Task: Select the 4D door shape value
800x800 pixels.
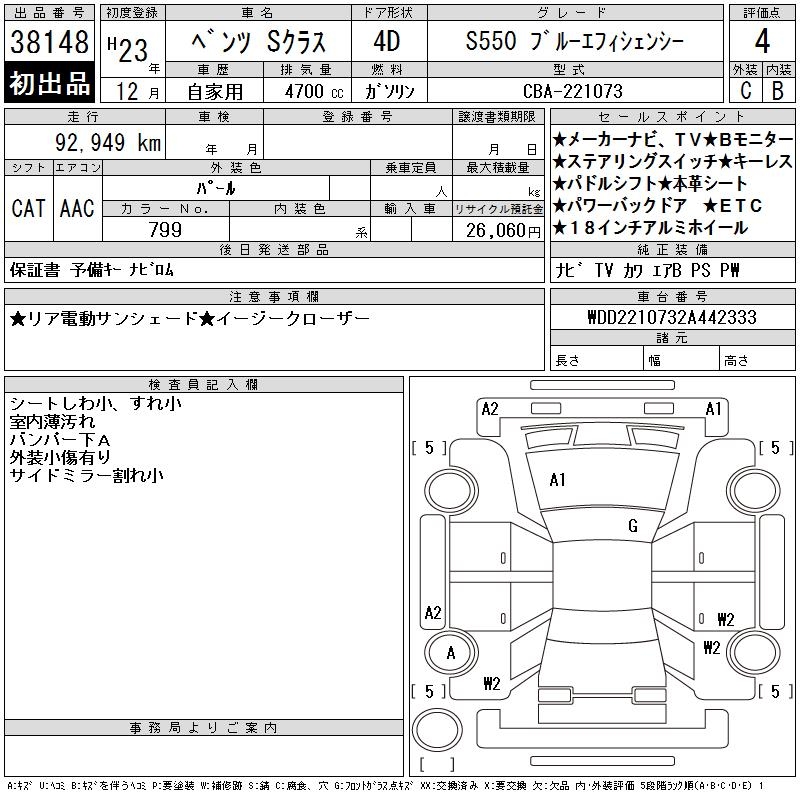Action: point(387,42)
